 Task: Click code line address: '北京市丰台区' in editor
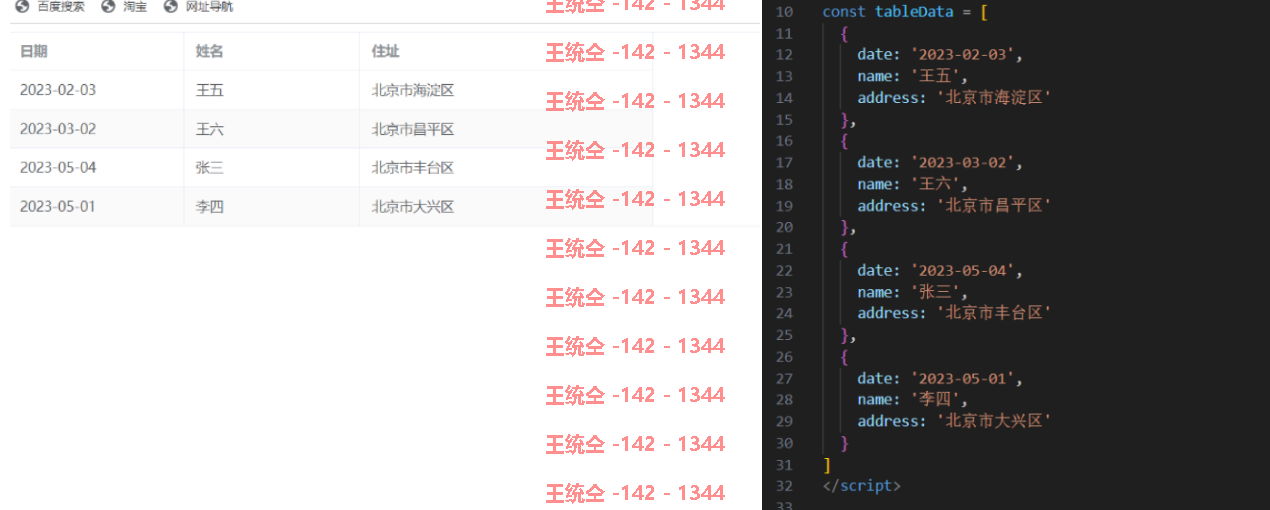coord(955,313)
